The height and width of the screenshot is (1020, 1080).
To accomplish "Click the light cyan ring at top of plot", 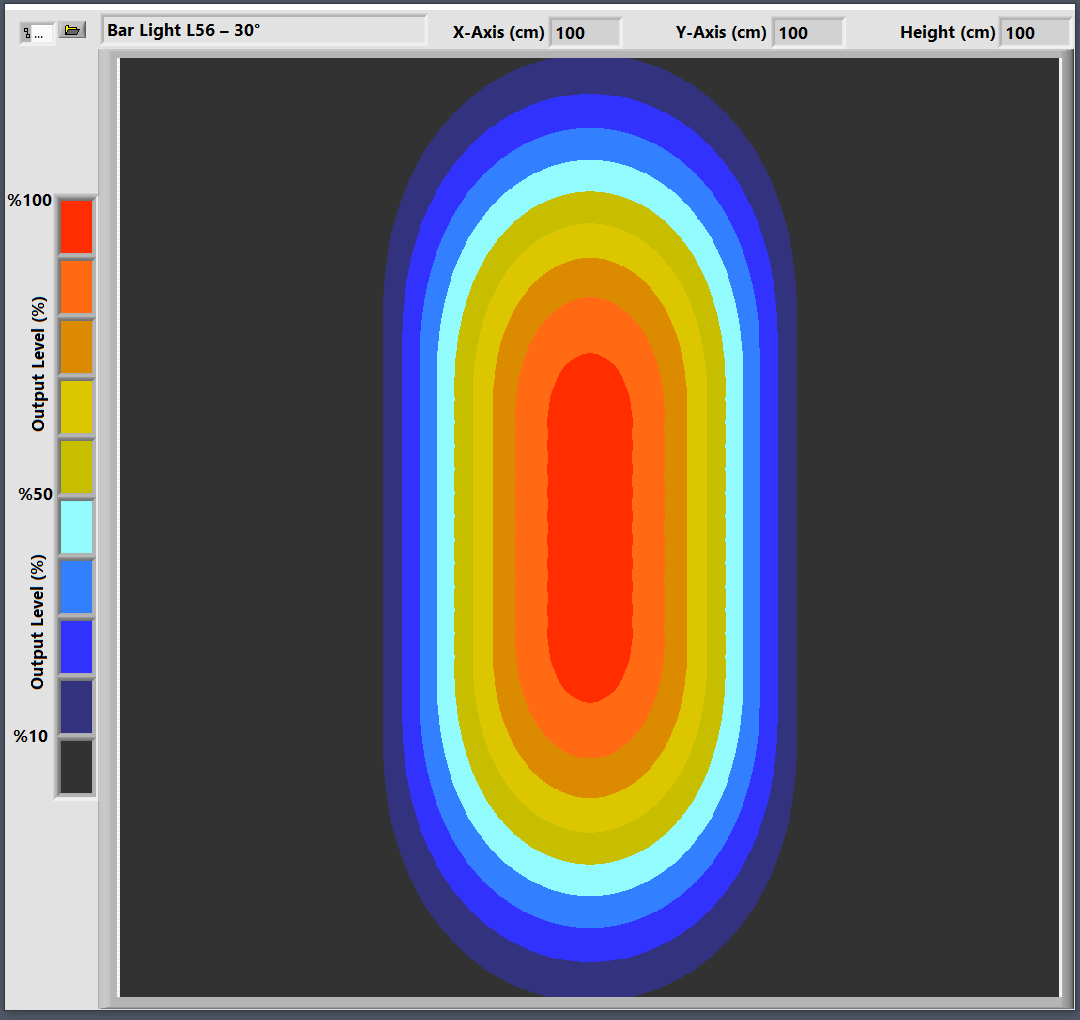I will tap(590, 176).
